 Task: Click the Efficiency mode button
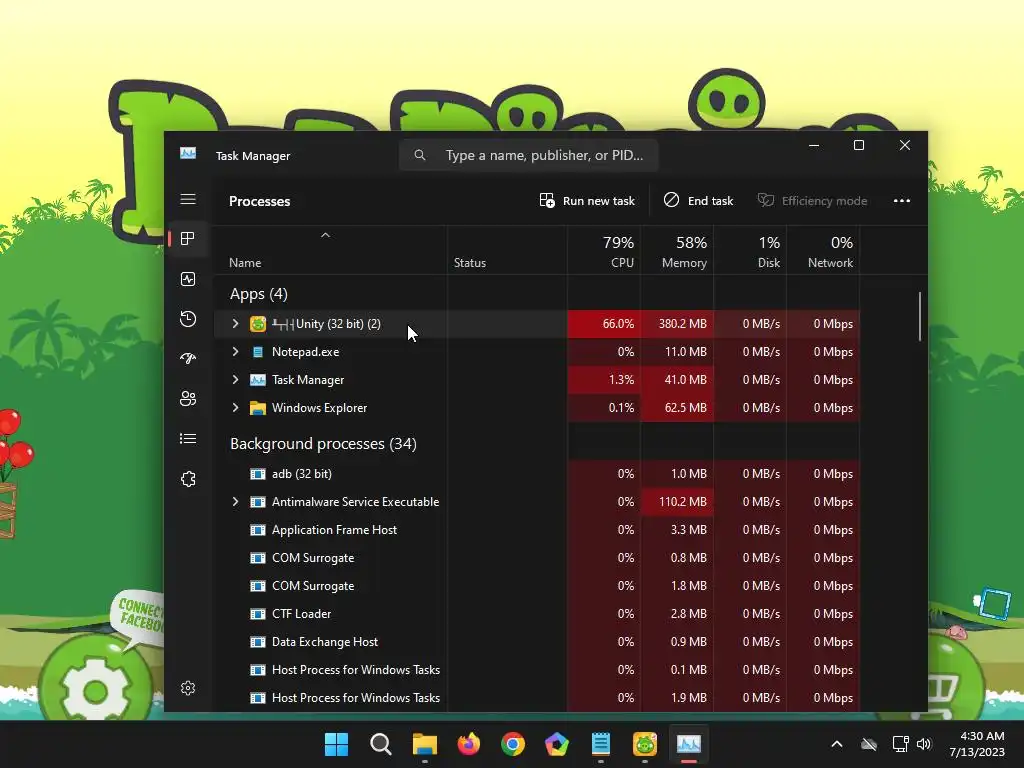(812, 200)
